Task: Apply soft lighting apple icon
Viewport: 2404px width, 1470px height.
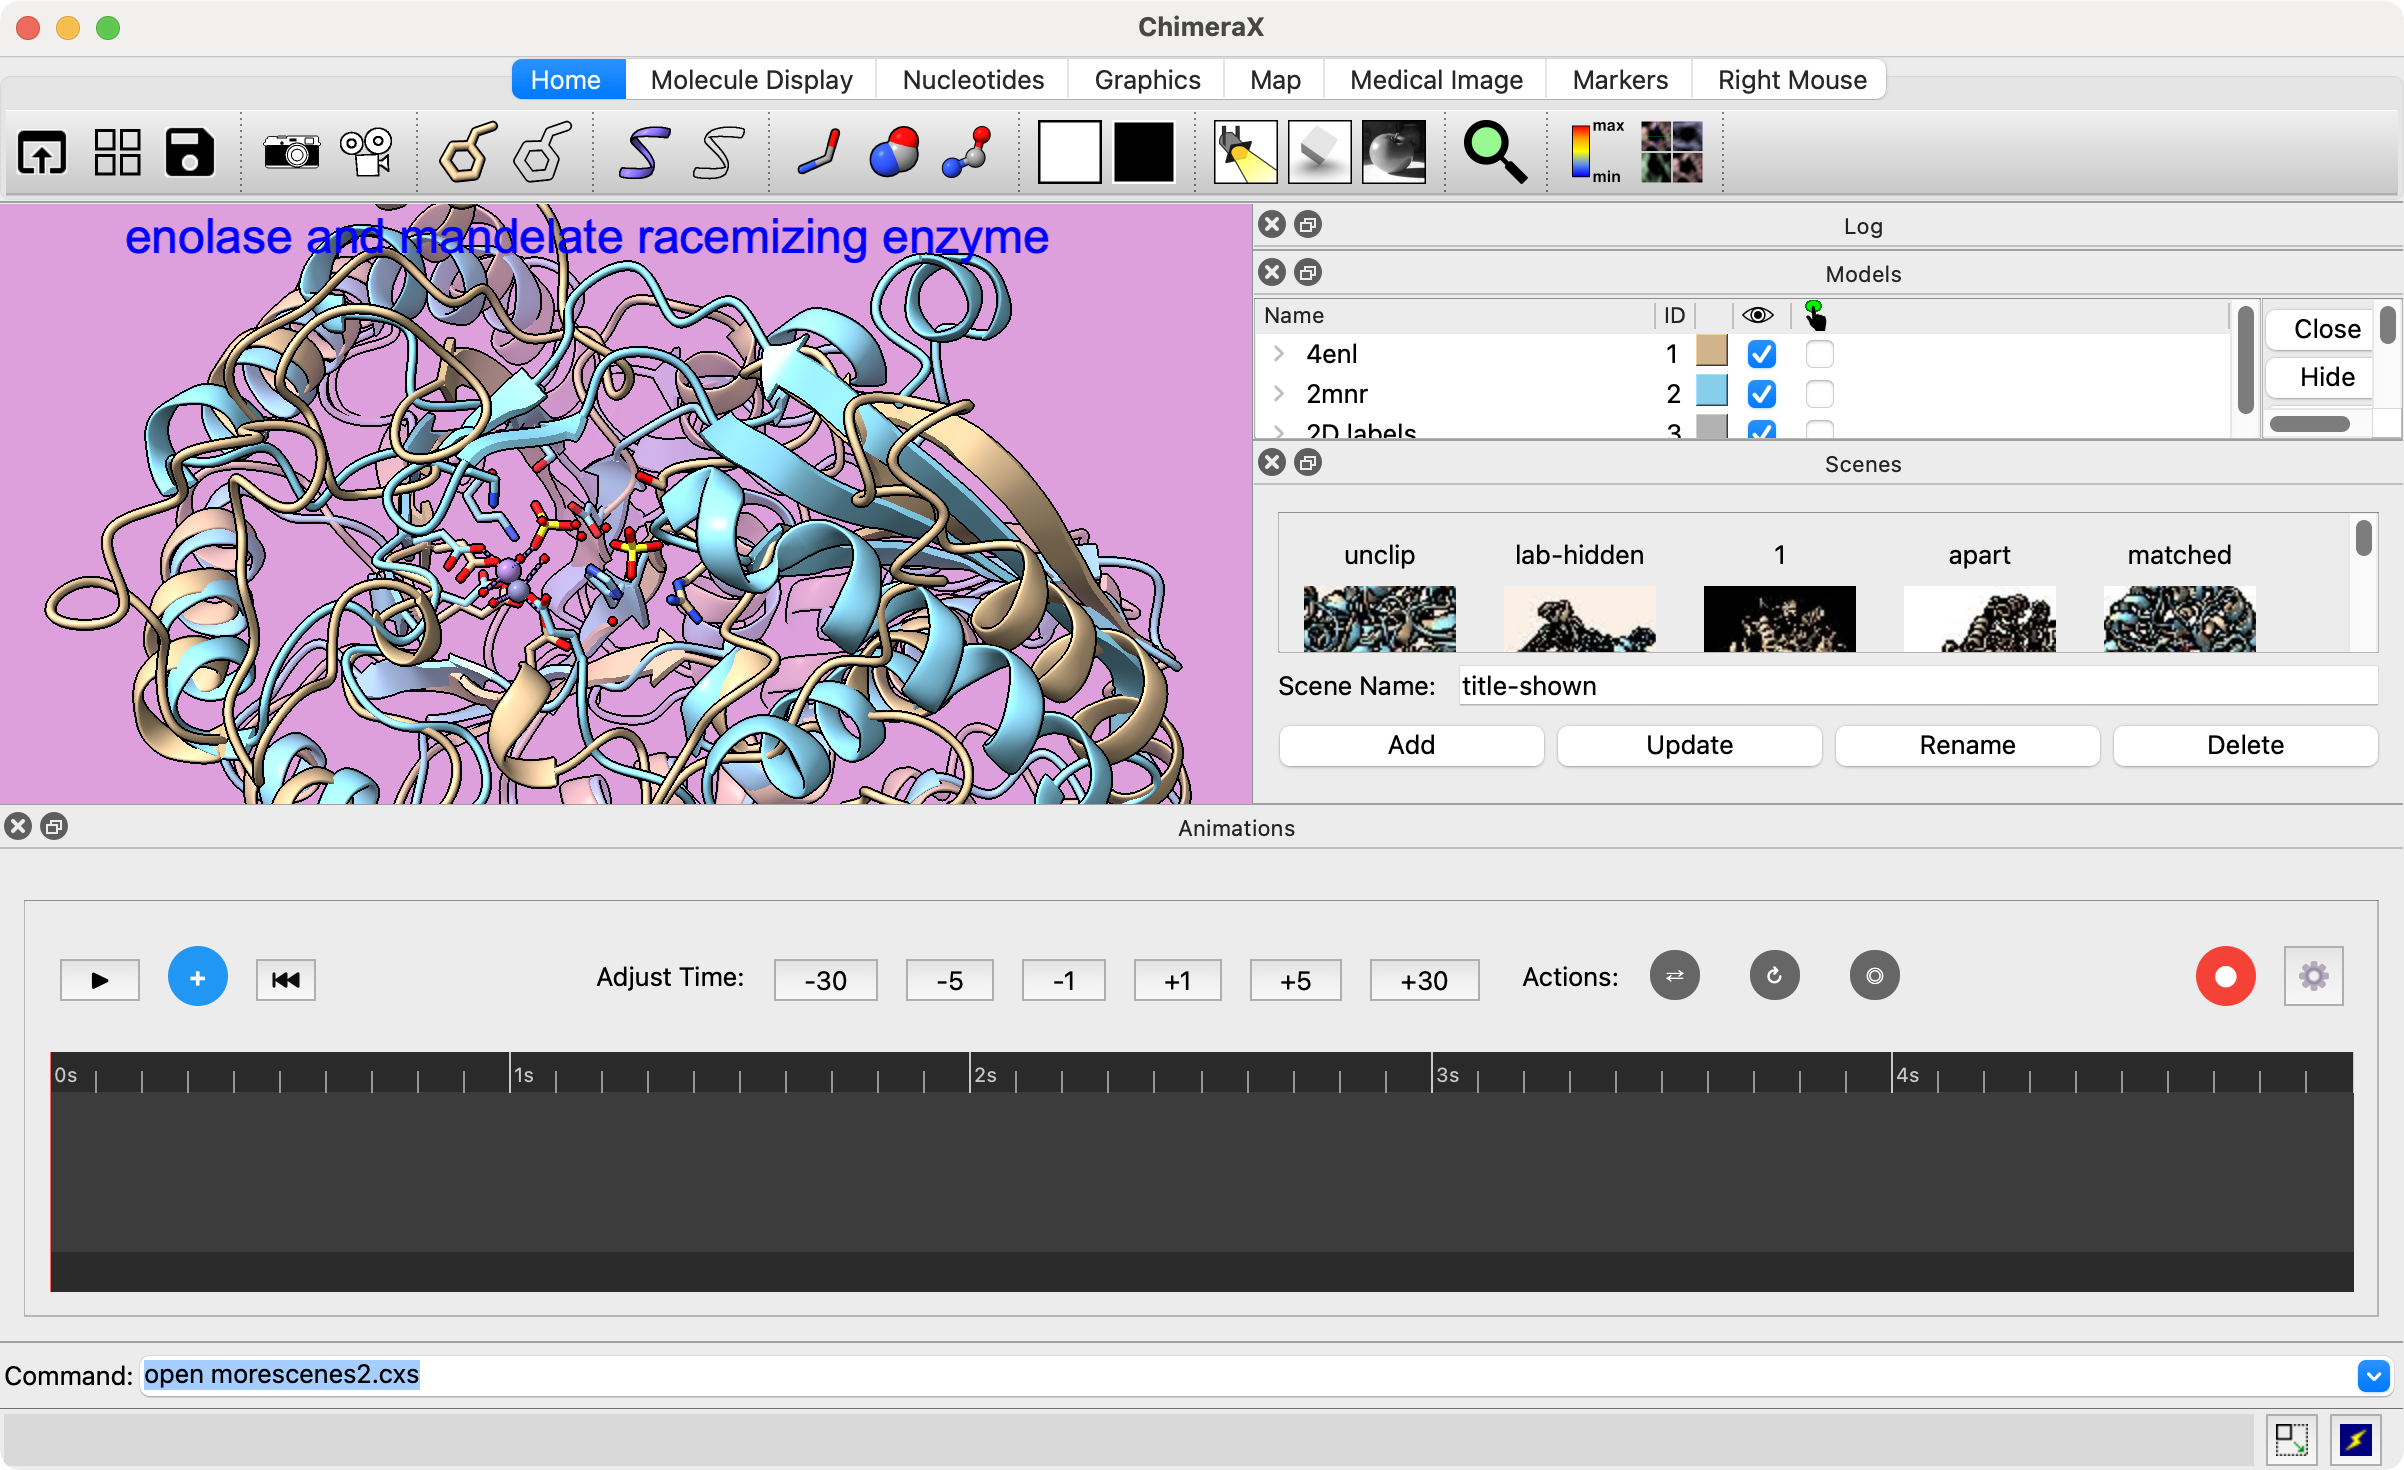Action: coord(1393,152)
